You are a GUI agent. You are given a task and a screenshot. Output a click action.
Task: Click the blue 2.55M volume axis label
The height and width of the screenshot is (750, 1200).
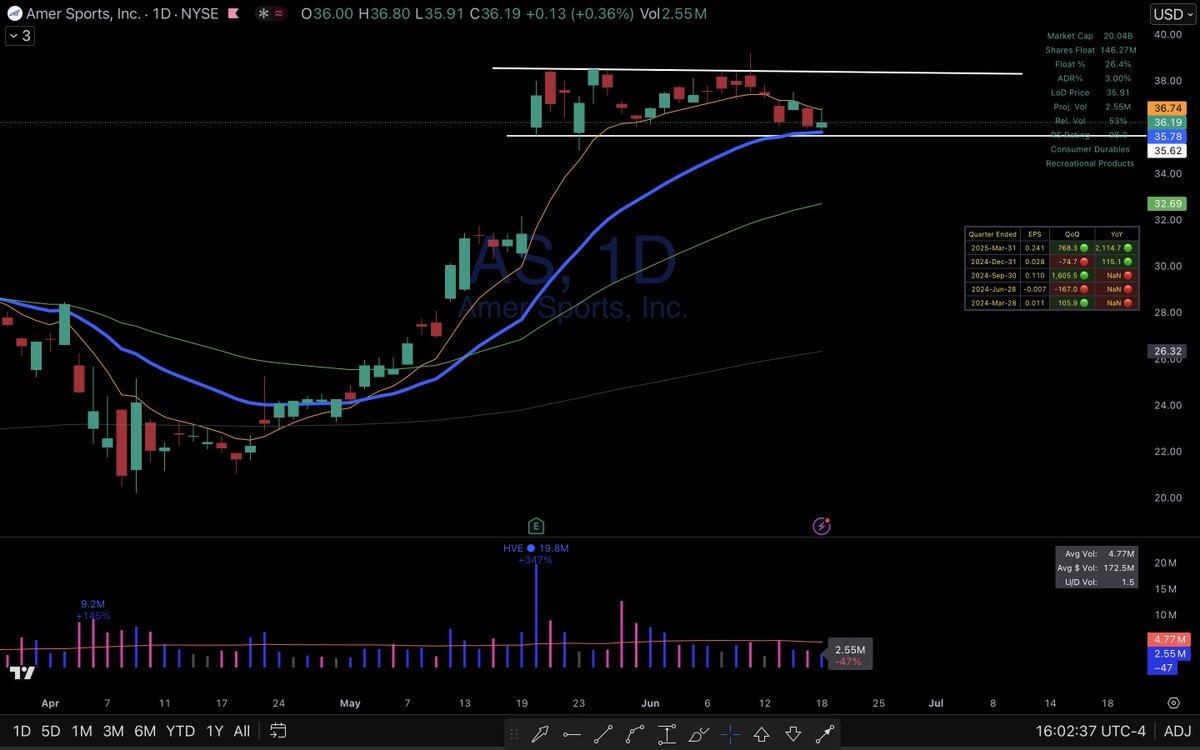tap(1169, 652)
